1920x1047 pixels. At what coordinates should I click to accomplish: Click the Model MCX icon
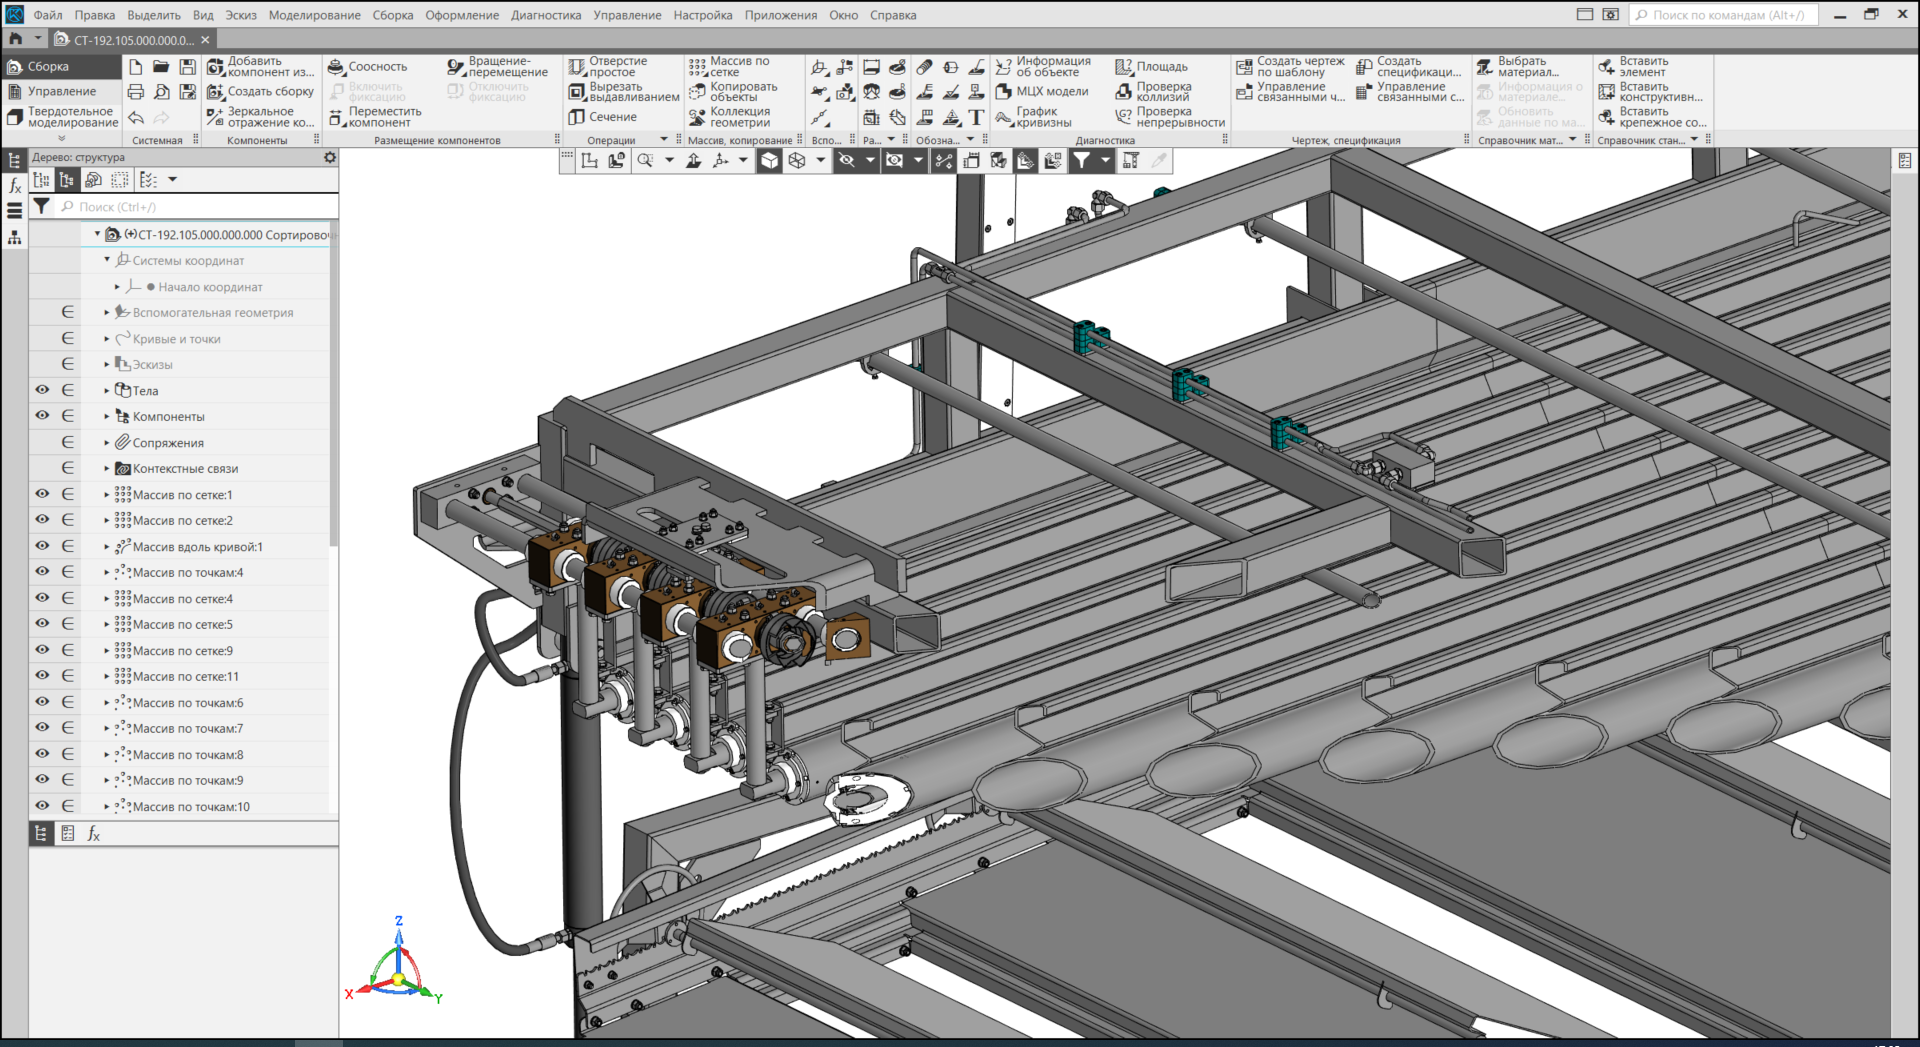[x=1003, y=92]
